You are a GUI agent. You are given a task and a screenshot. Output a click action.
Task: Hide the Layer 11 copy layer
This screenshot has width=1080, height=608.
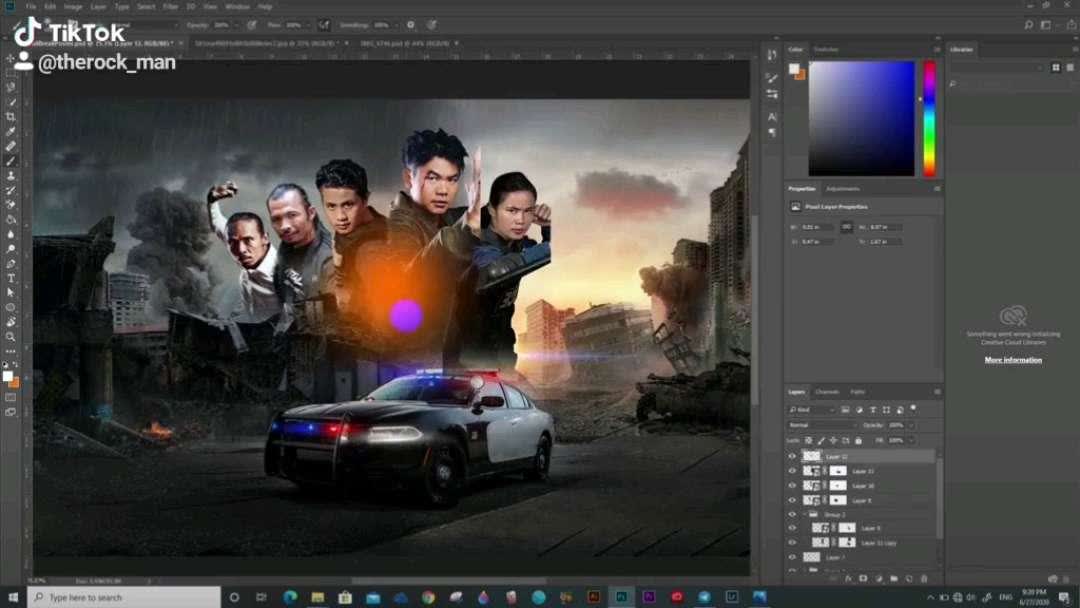click(x=791, y=541)
